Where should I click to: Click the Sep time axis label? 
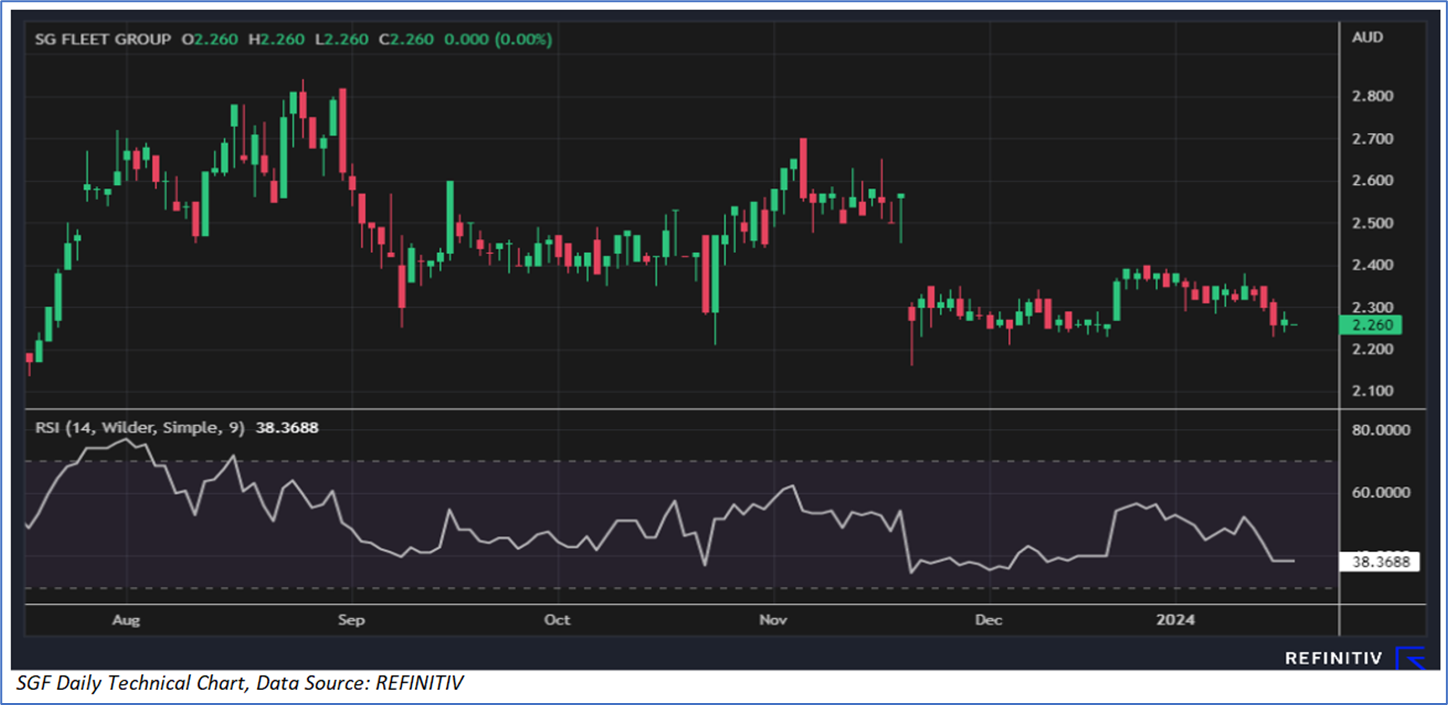(351, 620)
